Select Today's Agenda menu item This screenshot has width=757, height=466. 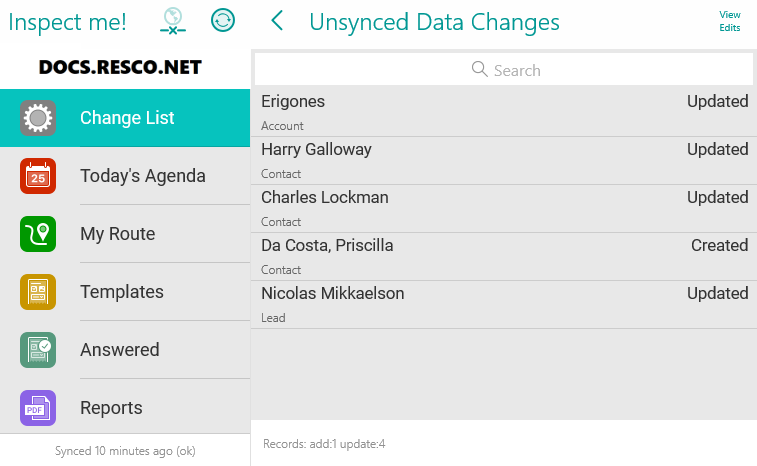(x=143, y=176)
